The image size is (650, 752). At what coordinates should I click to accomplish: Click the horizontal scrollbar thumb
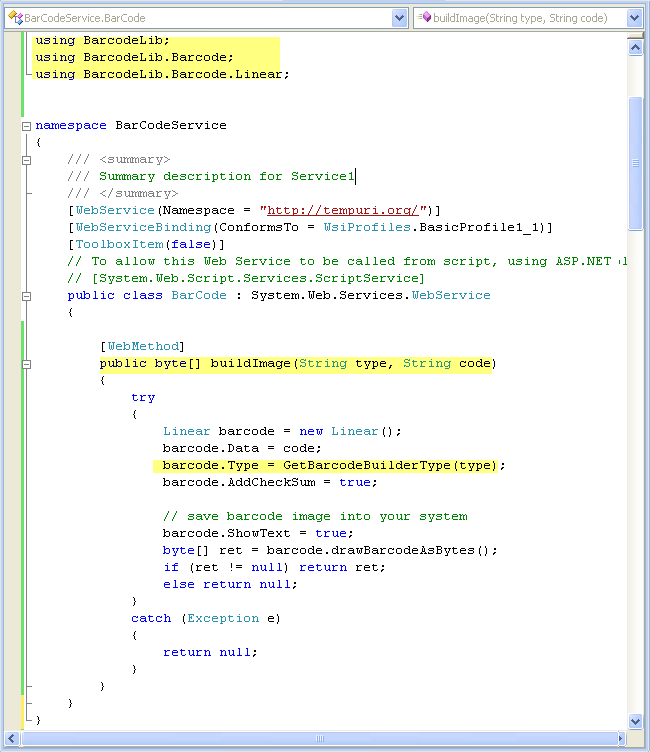click(319, 738)
